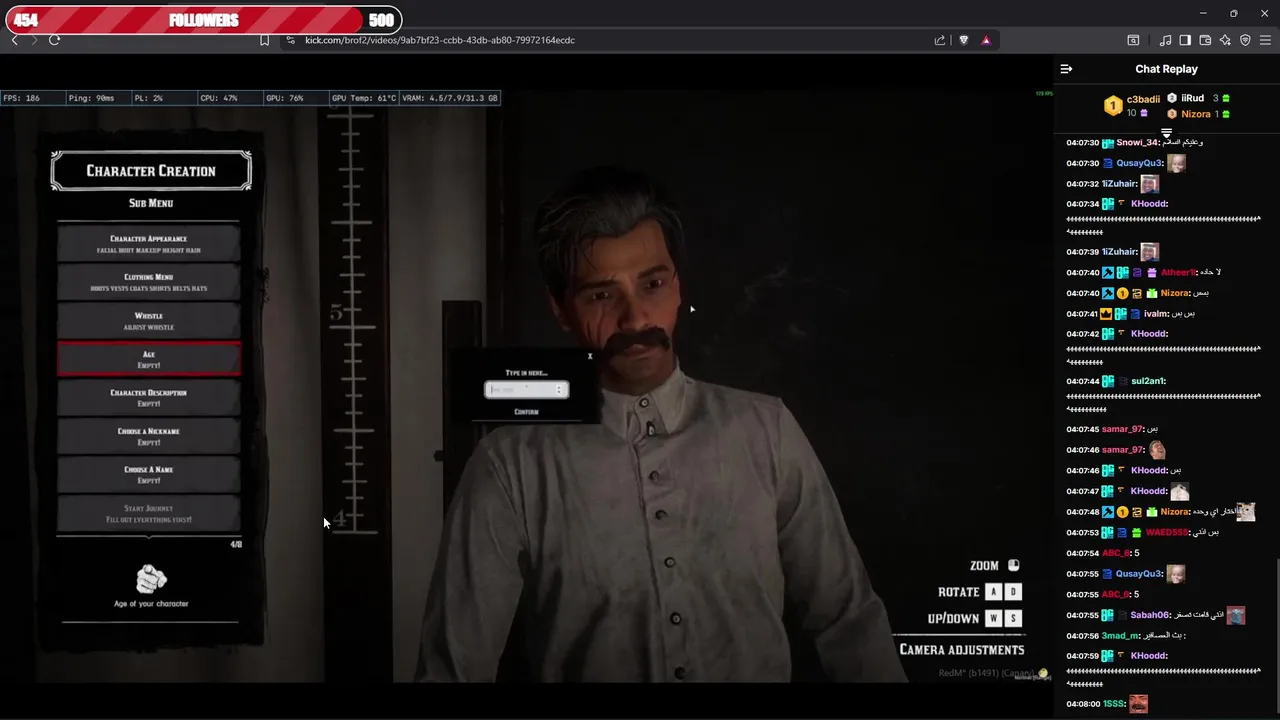The width and height of the screenshot is (1280, 720).
Task: Open Character Description entry
Action: click(149, 398)
